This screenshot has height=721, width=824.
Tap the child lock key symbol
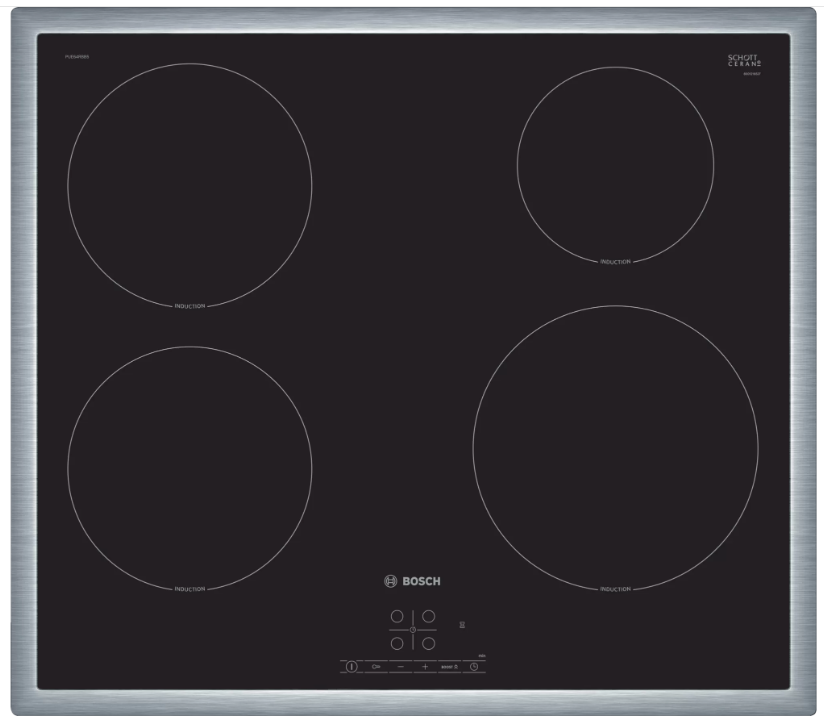377,666
